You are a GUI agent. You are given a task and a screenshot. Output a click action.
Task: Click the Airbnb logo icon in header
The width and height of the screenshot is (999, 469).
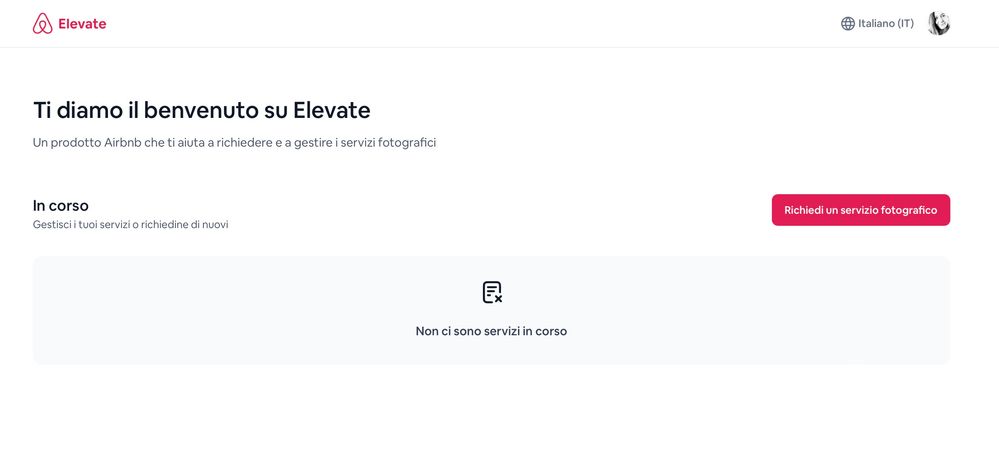42,24
